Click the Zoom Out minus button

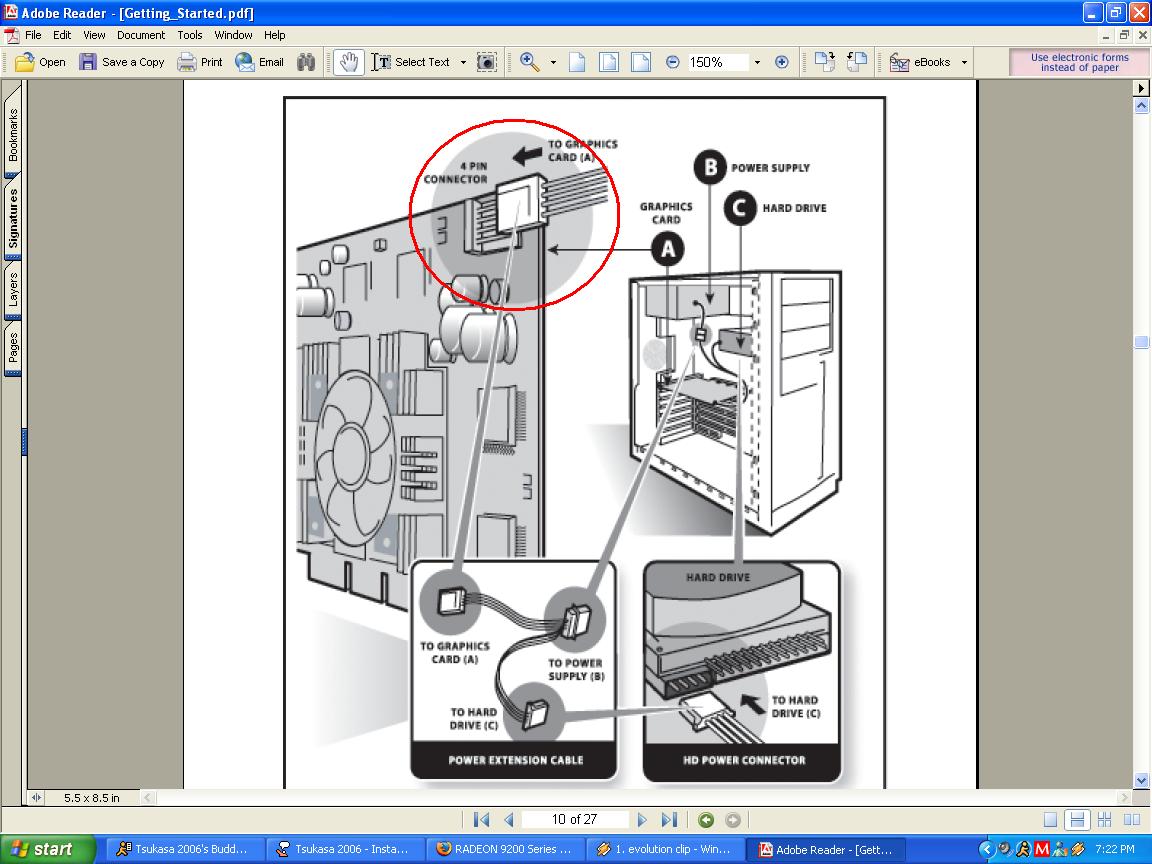(672, 62)
